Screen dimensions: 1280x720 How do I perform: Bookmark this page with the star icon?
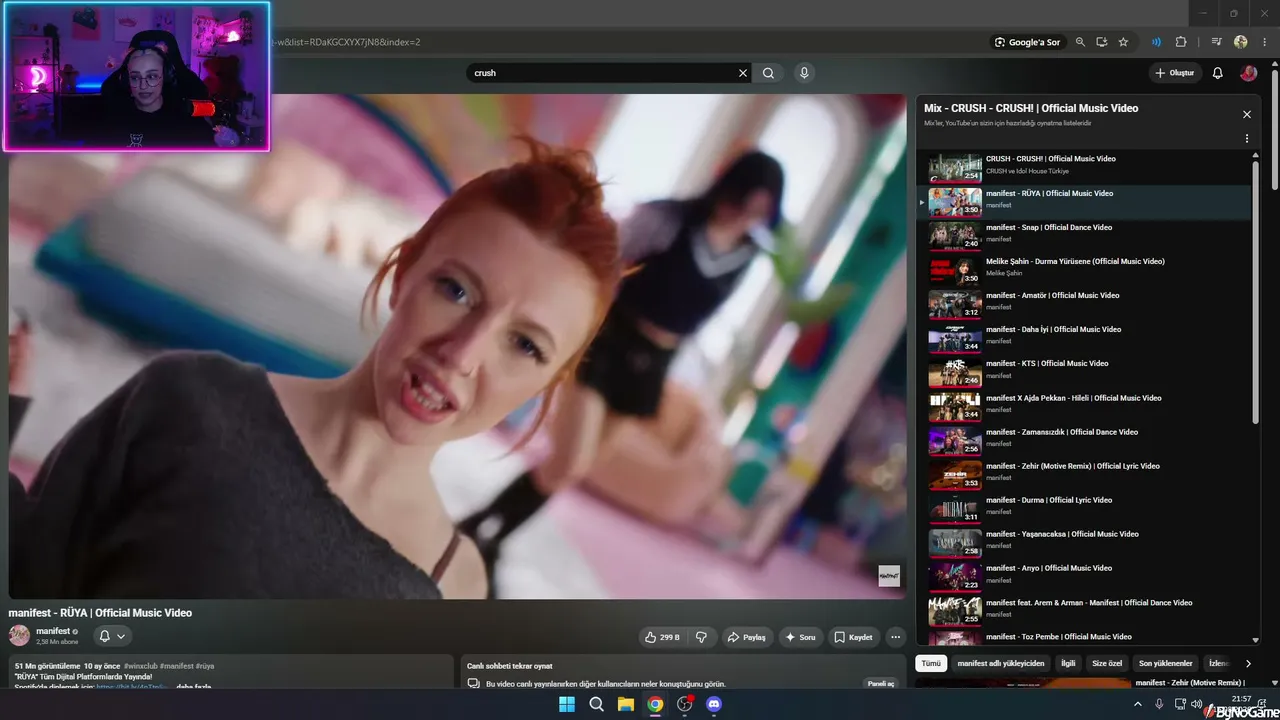click(1123, 42)
